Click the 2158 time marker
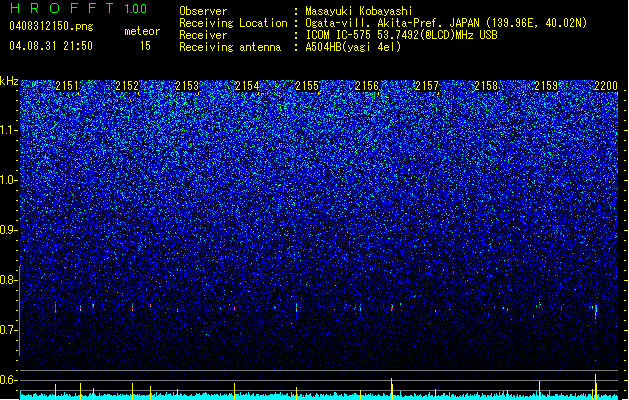629x400 pixels. (486, 86)
